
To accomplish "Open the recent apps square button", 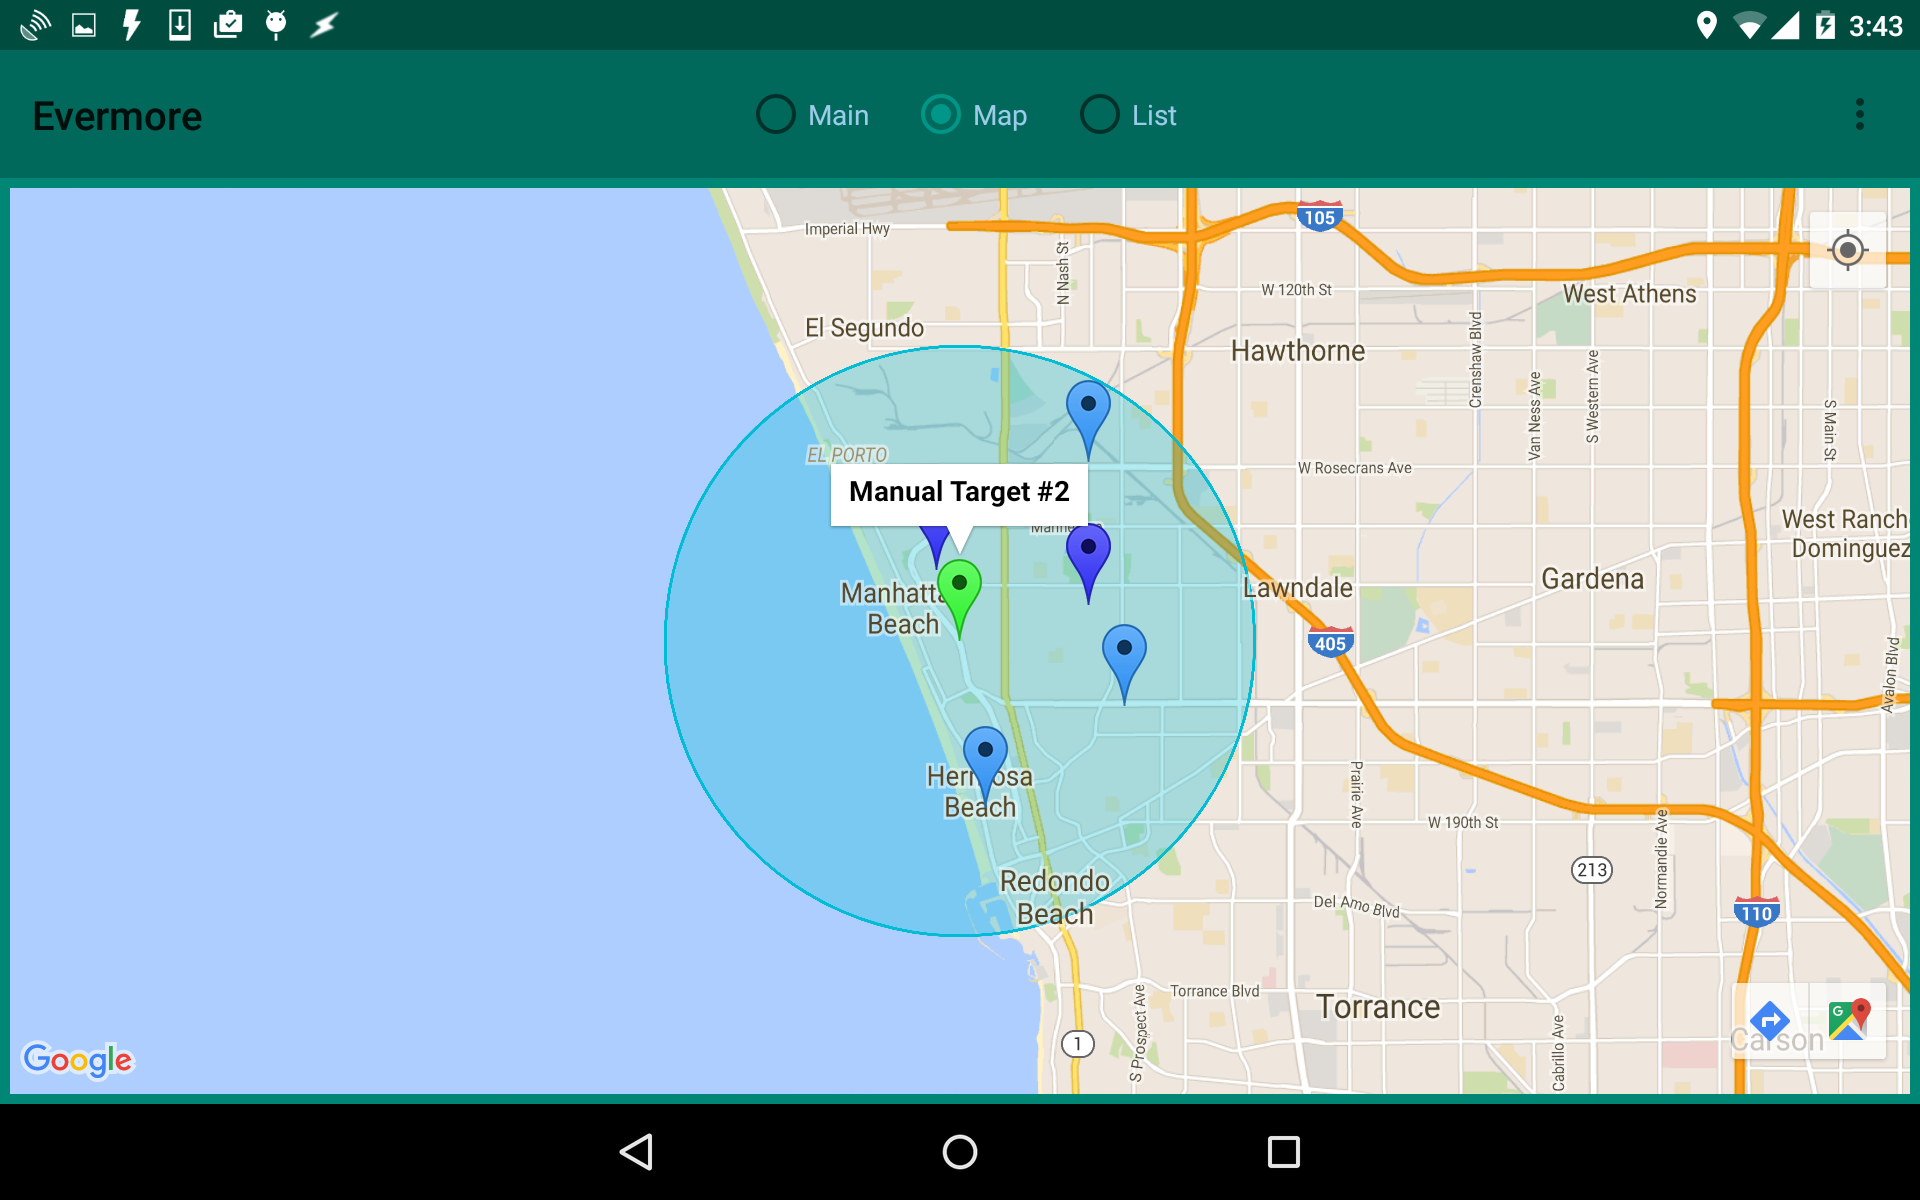I will (1283, 1152).
